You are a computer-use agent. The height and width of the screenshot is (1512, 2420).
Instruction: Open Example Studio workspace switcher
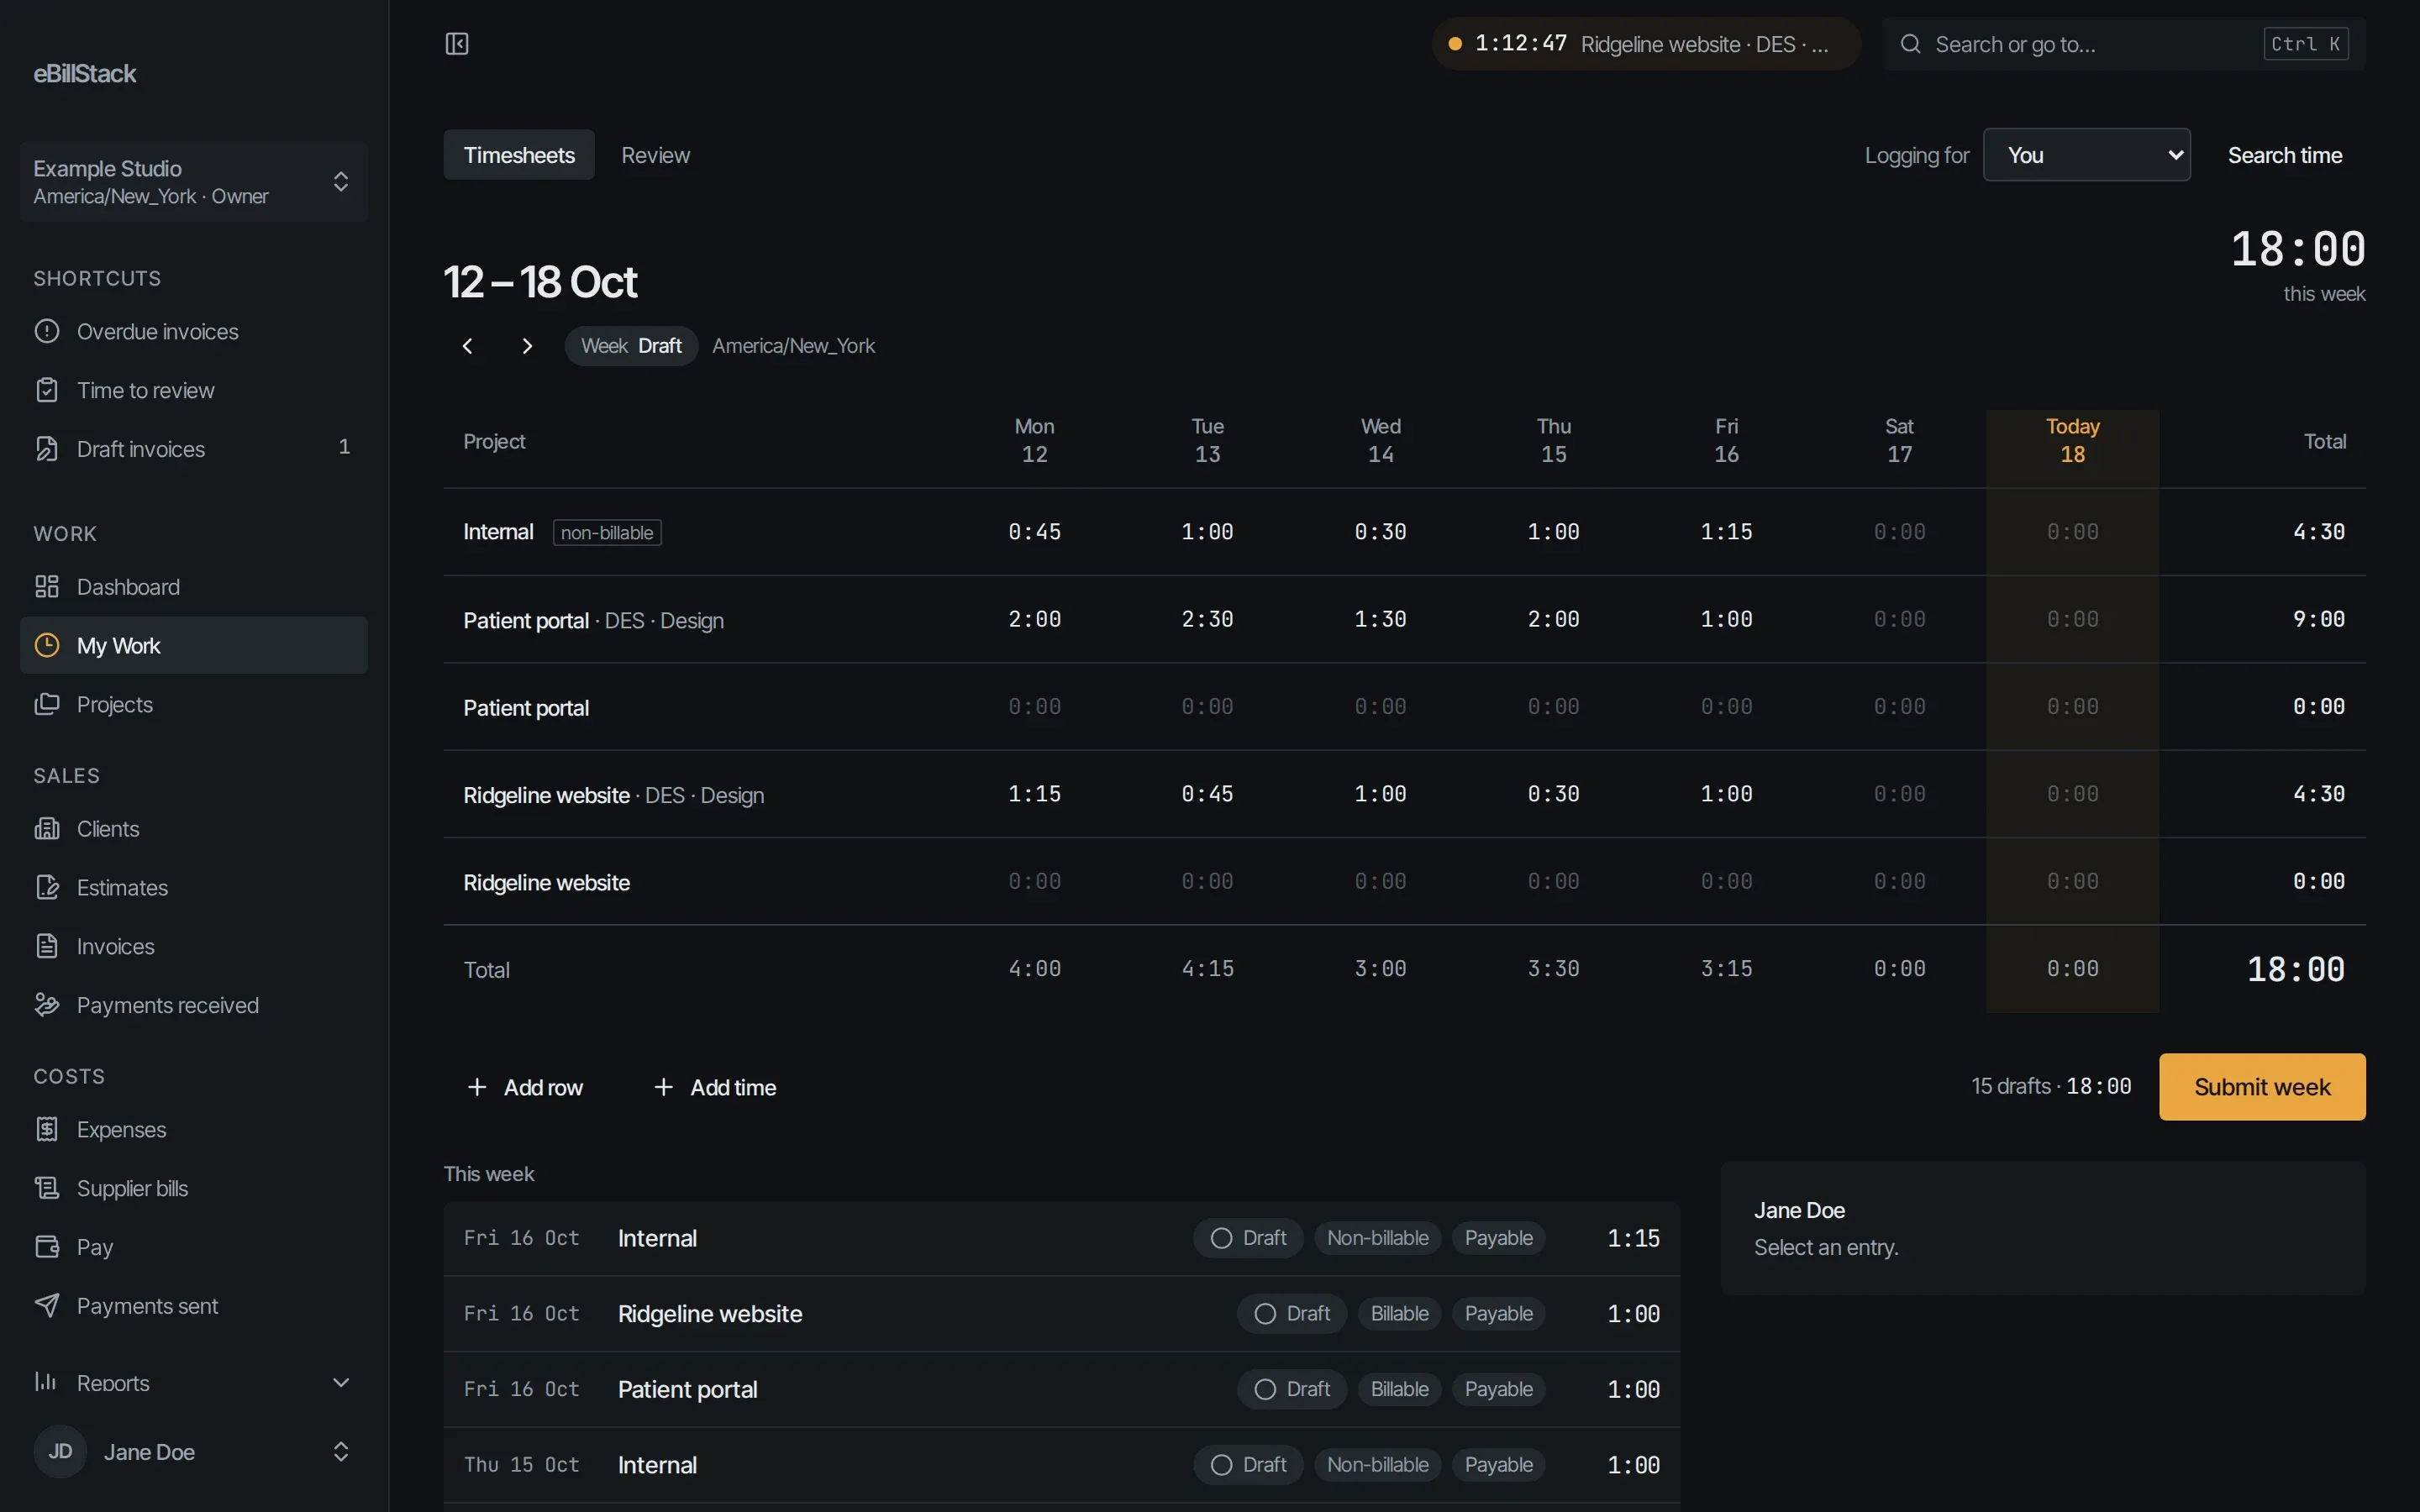click(x=194, y=181)
